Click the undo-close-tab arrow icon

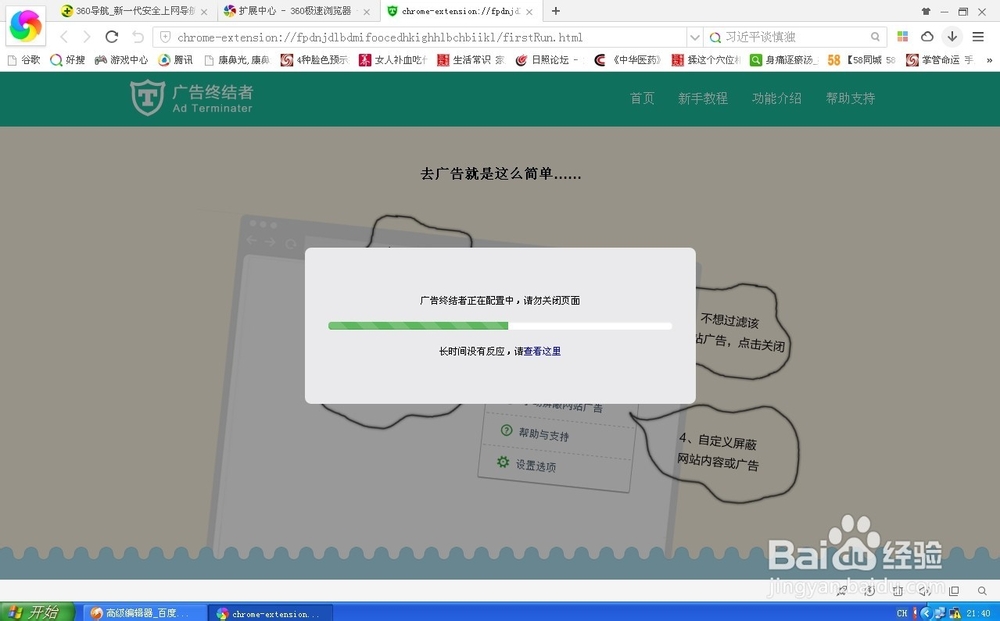tap(138, 37)
